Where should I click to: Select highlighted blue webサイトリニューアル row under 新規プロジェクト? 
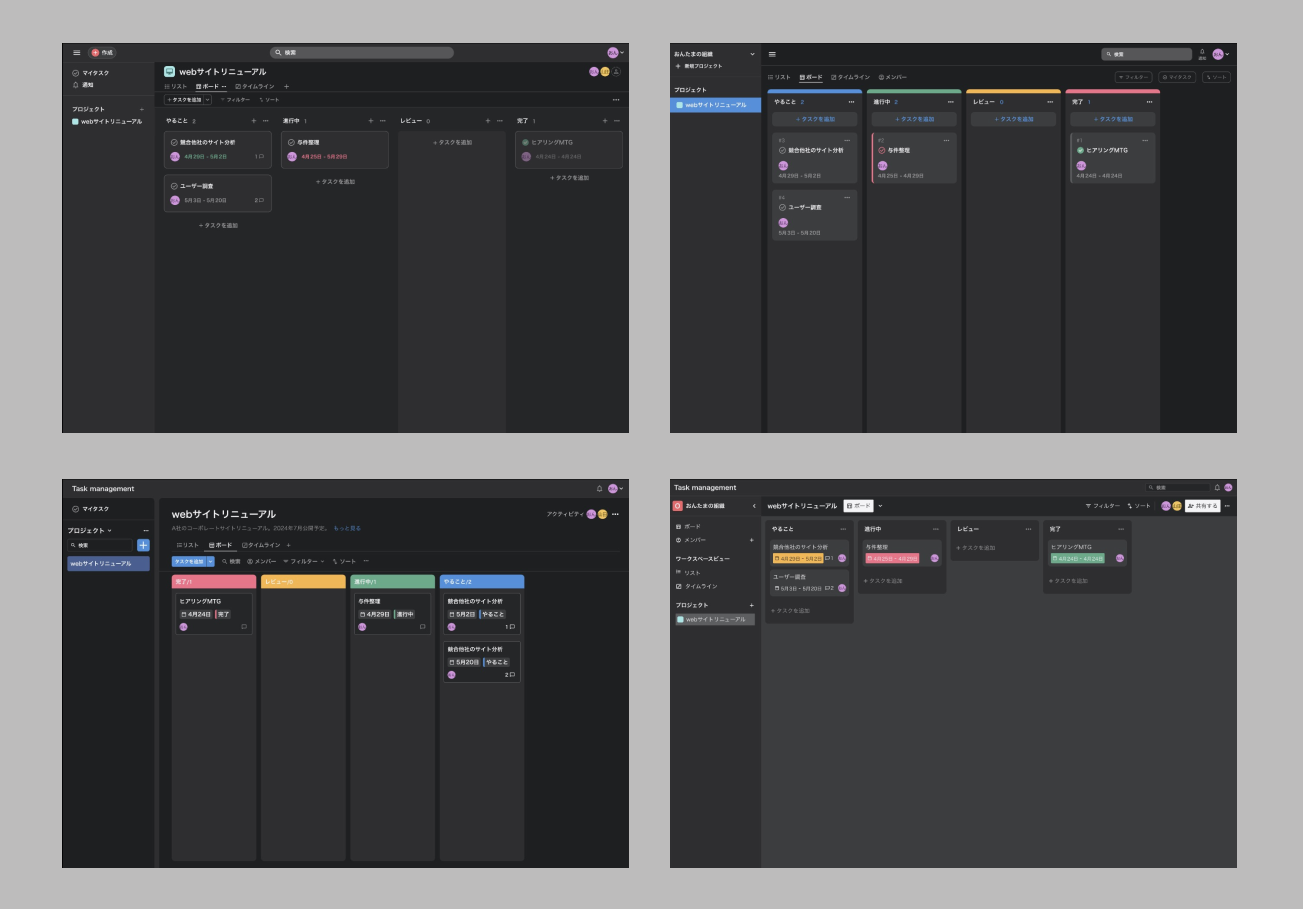point(715,105)
